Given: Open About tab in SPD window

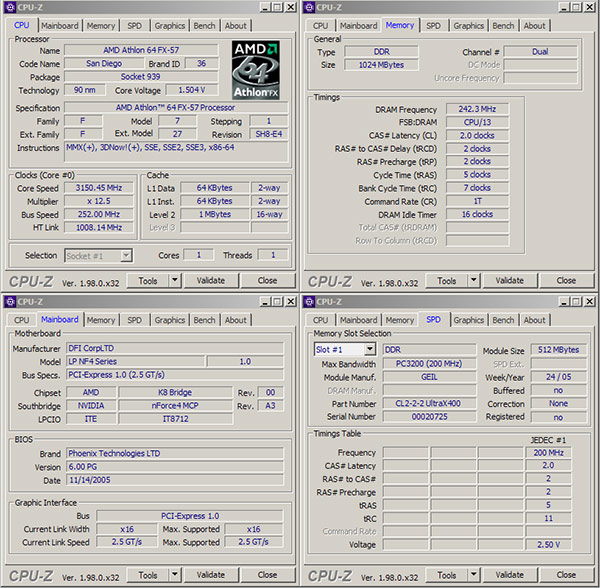Looking at the screenshot, I should pos(534,320).
